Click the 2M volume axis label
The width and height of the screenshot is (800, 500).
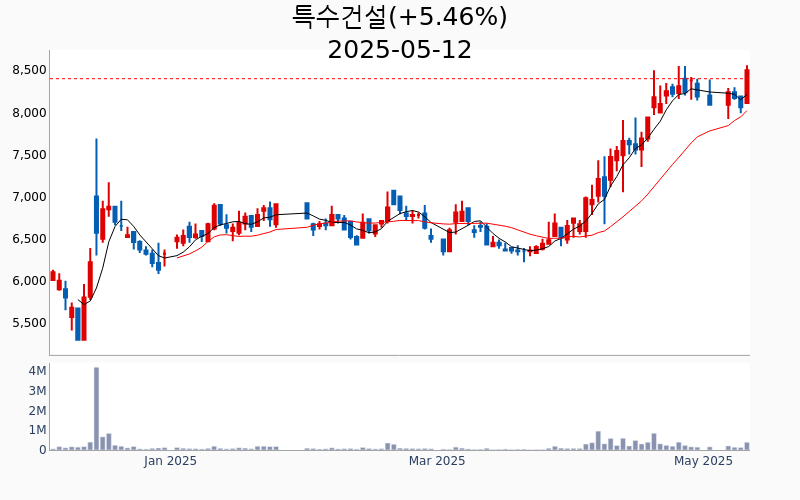37,411
